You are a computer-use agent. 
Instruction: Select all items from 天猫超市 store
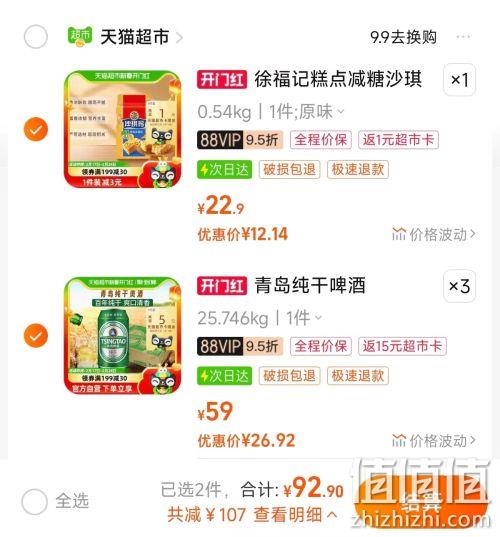point(36,37)
